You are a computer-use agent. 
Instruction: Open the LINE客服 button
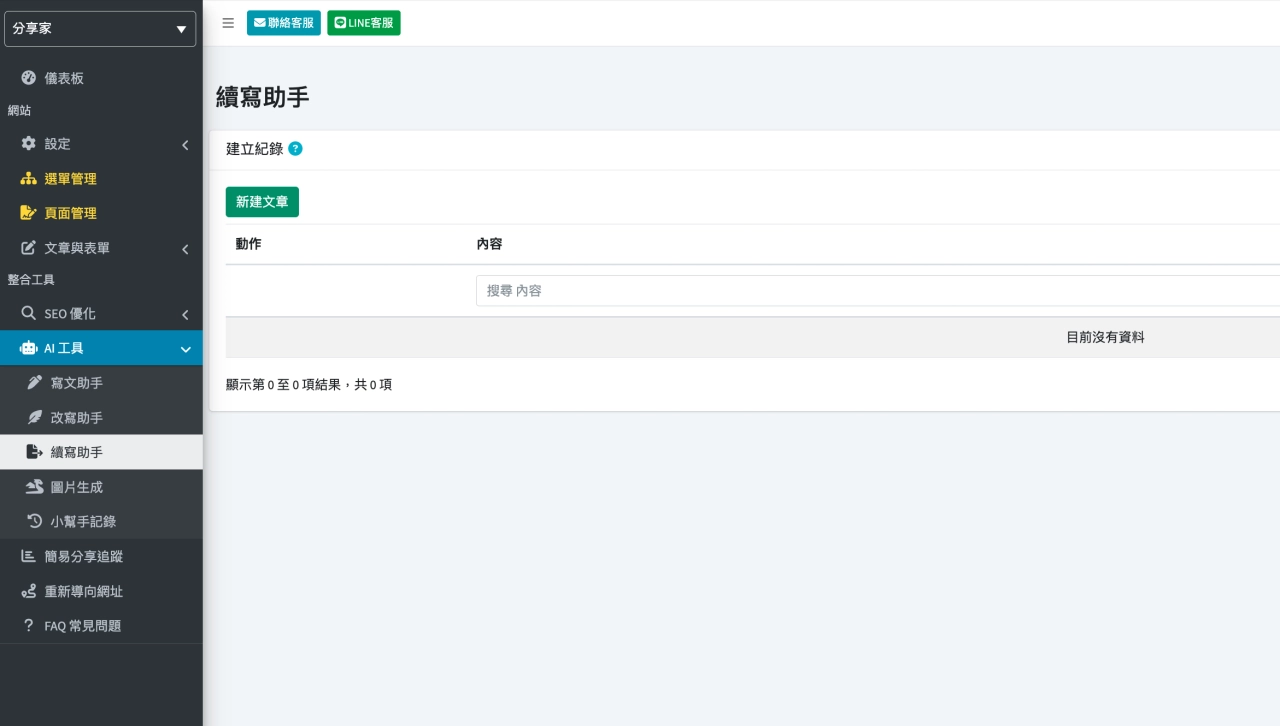[x=364, y=23]
